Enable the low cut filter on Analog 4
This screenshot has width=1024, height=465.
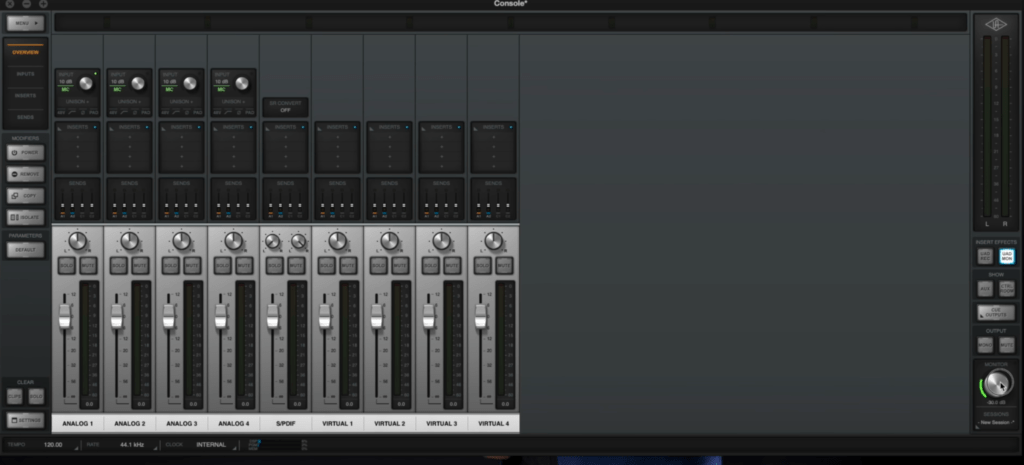(228, 112)
